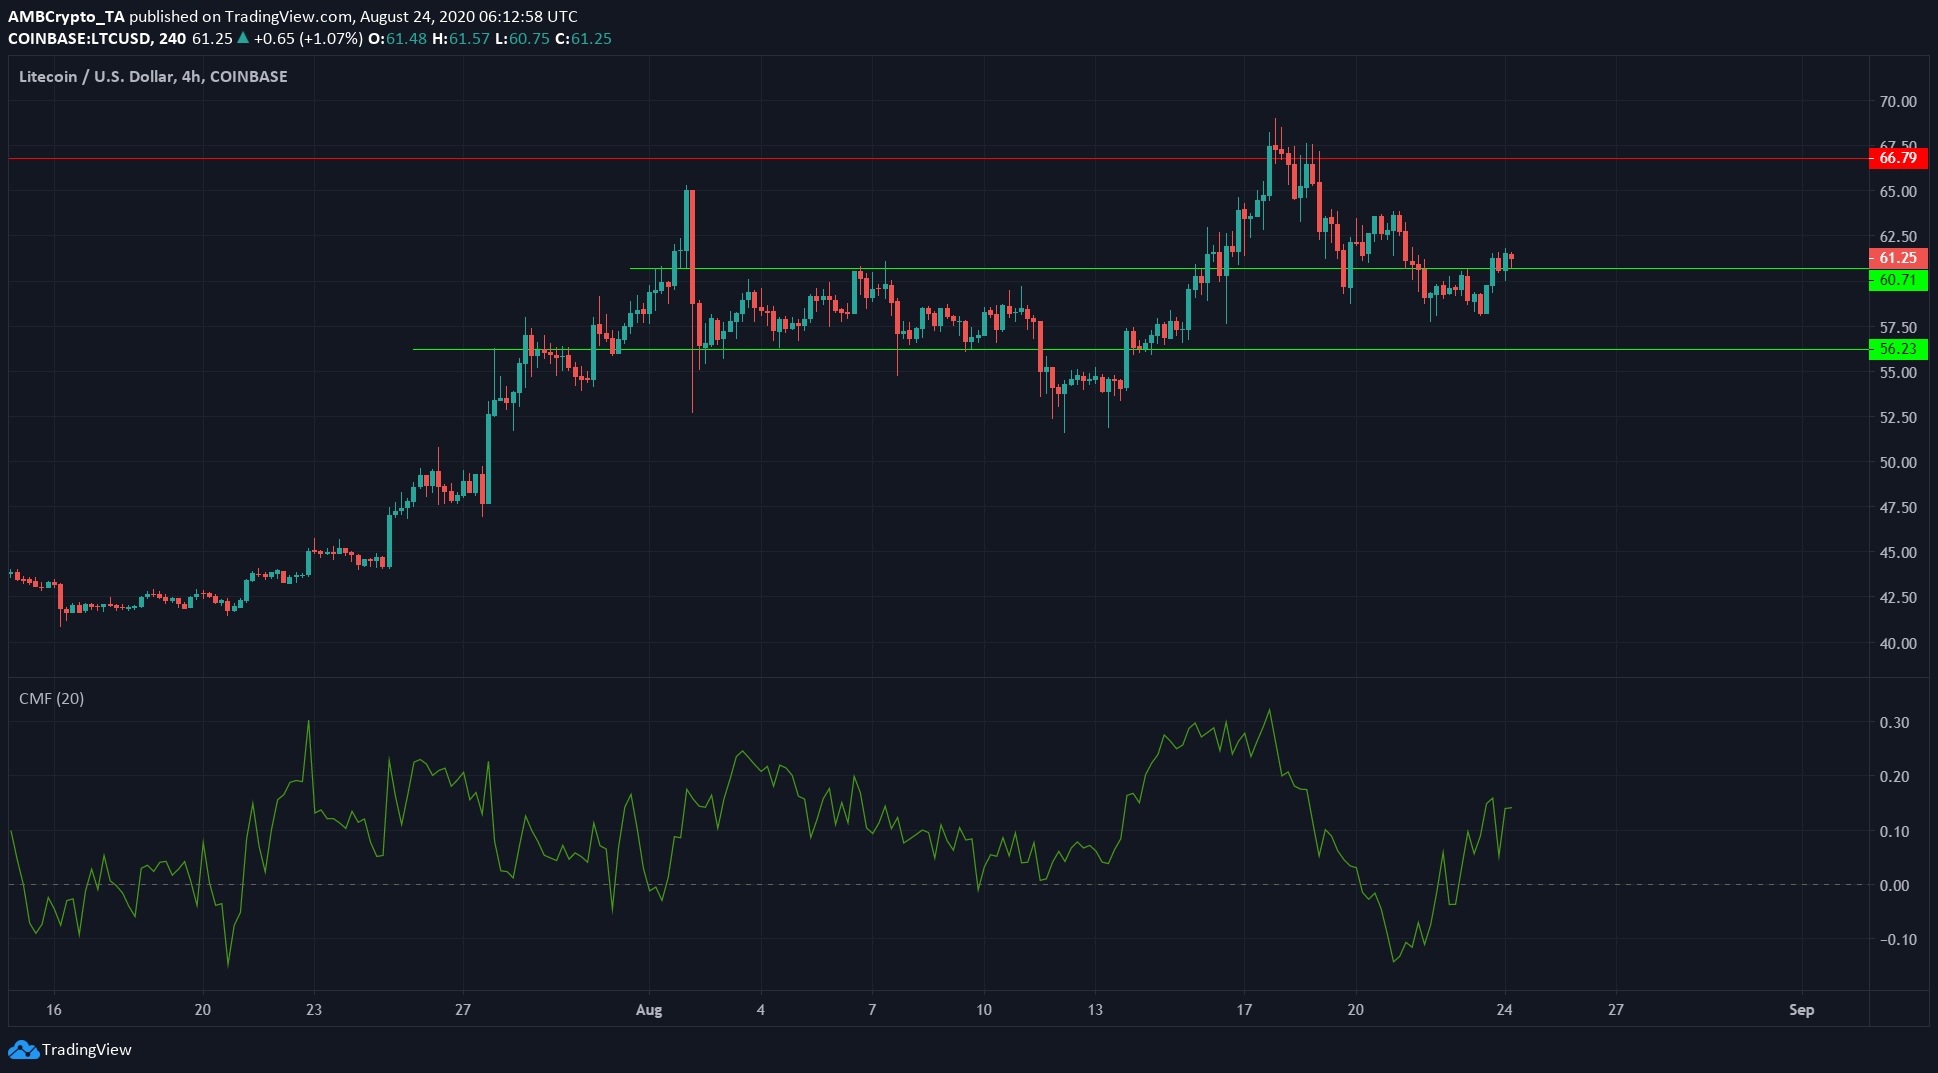
Task: Click the L:60.75 low value
Action: pos(523,38)
